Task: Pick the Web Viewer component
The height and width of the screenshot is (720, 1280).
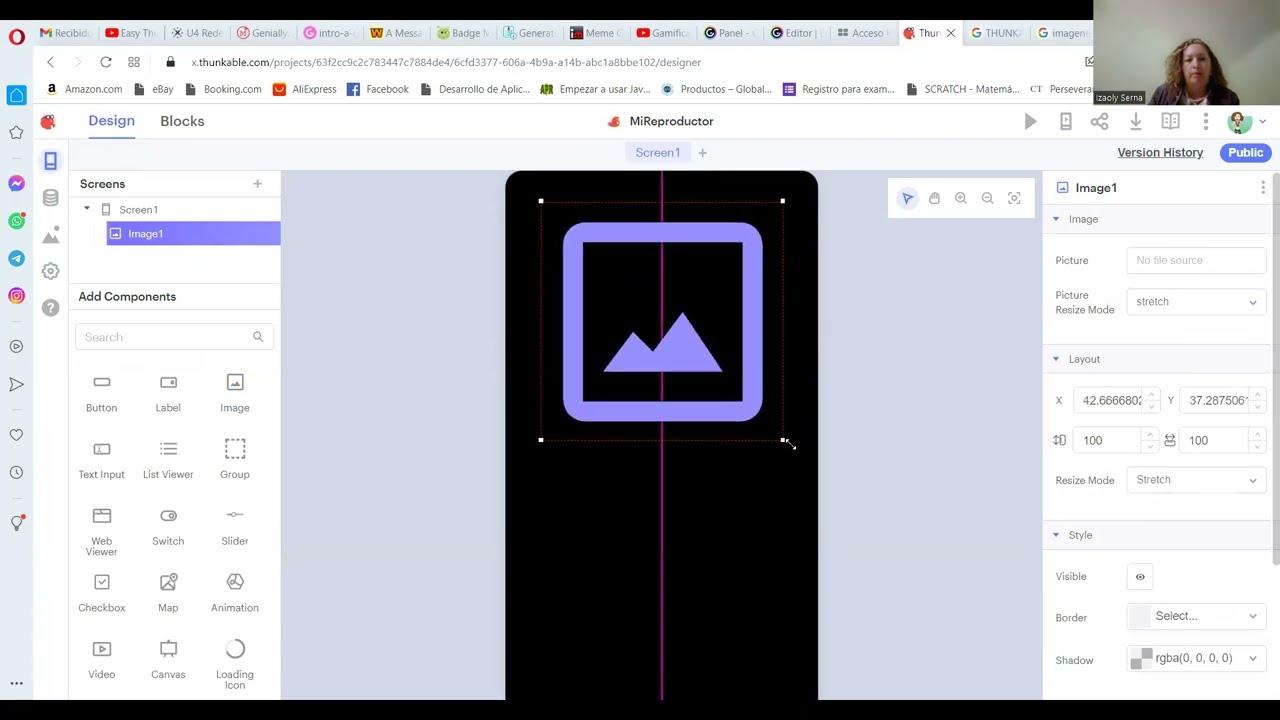Action: pyautogui.click(x=101, y=531)
